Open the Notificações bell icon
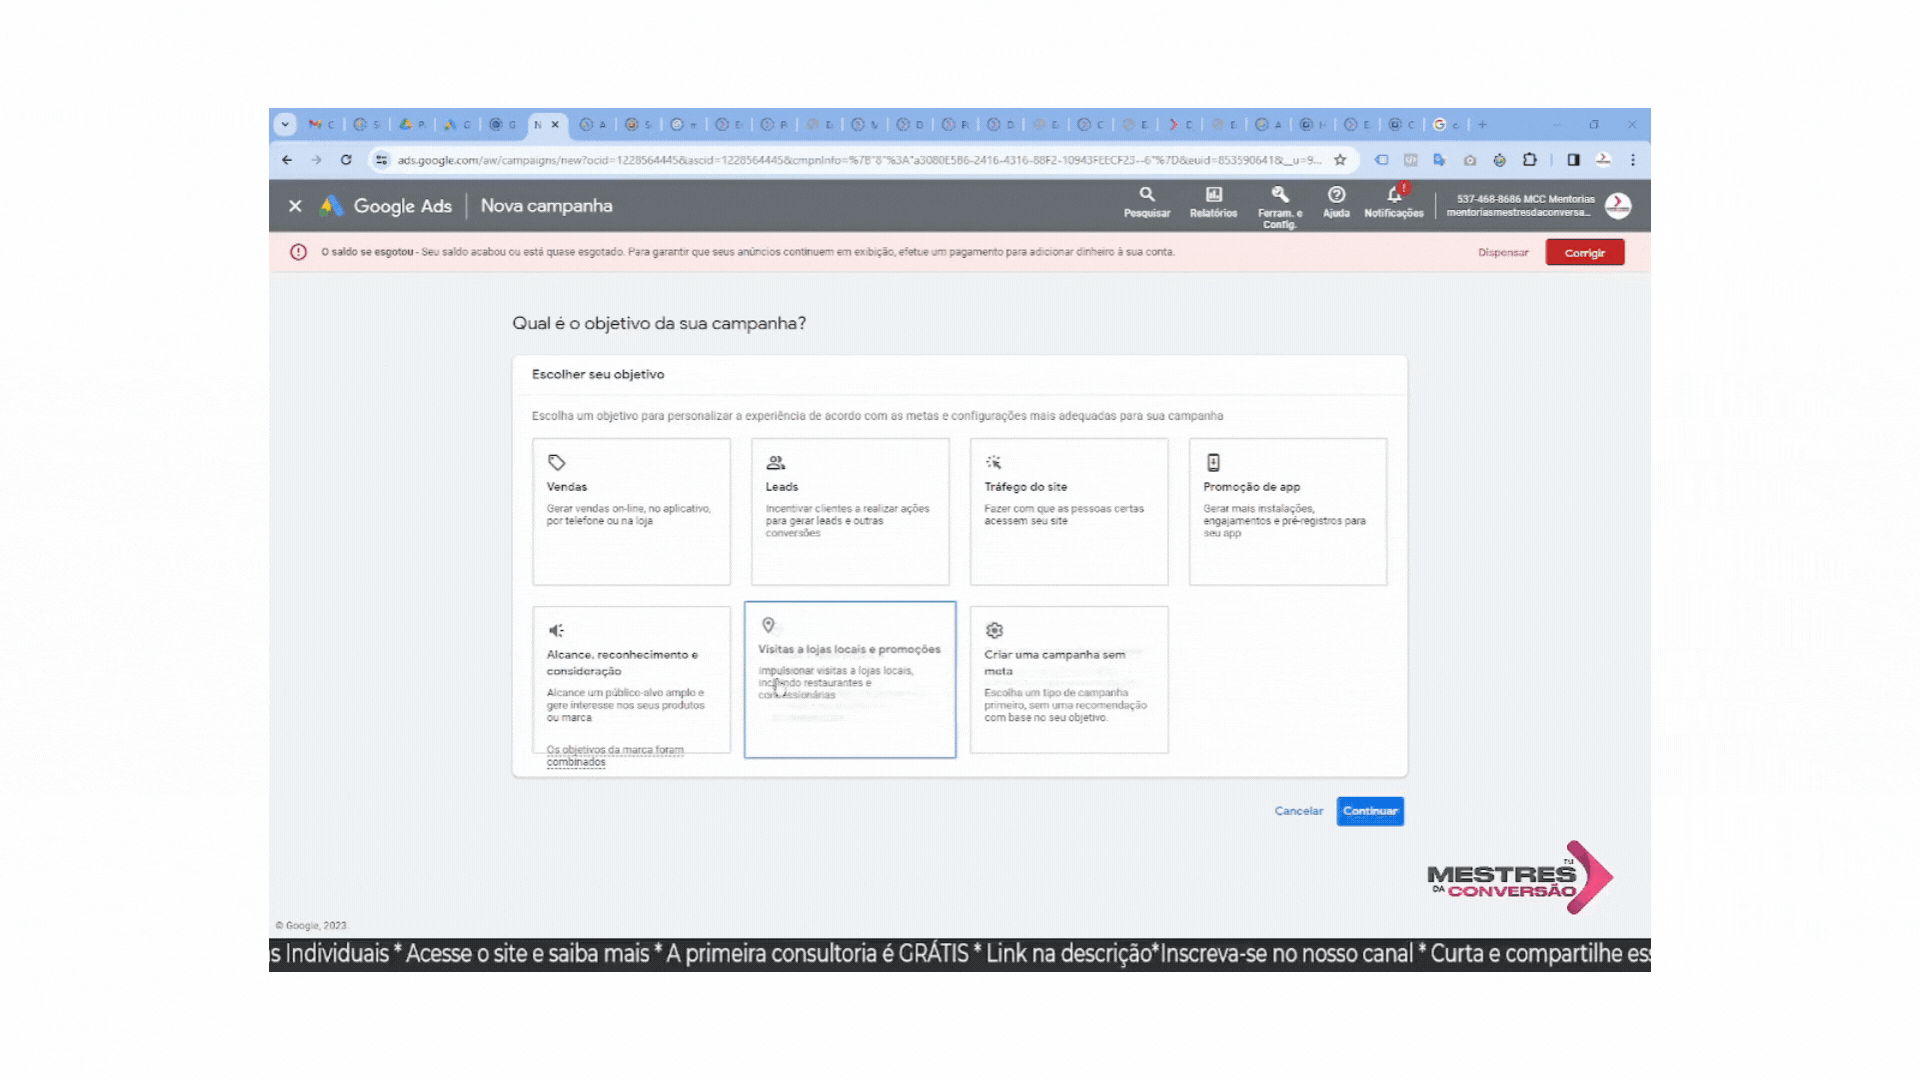1920x1080 pixels. click(1394, 195)
